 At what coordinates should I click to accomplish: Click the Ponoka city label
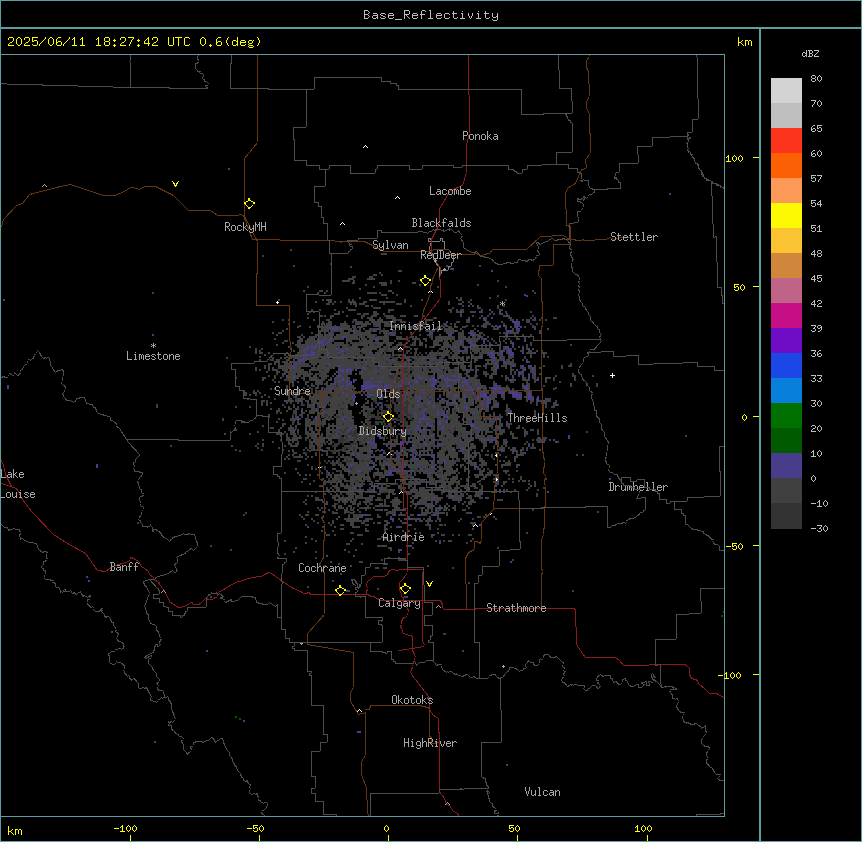point(480,136)
